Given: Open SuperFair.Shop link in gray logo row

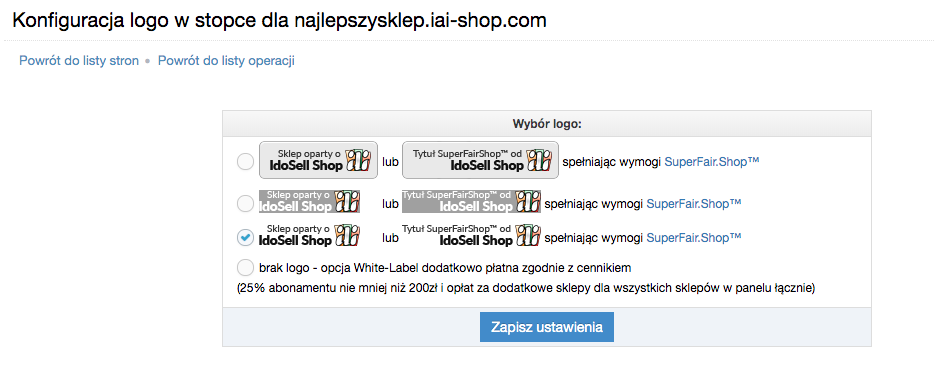Looking at the screenshot, I should click(x=694, y=204).
